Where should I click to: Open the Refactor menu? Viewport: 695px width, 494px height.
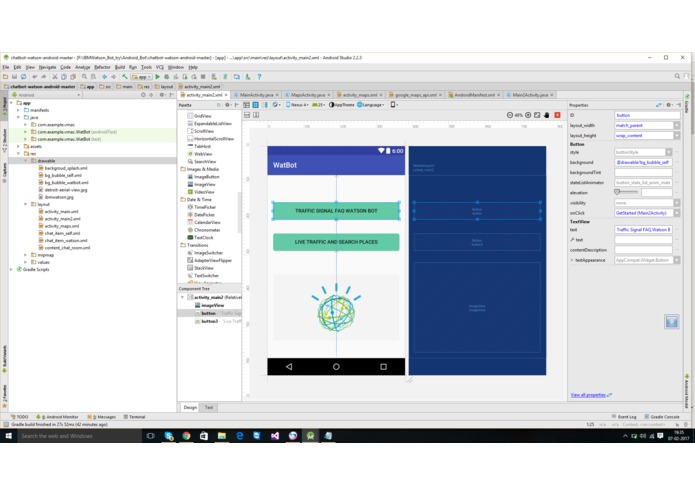[x=102, y=67]
